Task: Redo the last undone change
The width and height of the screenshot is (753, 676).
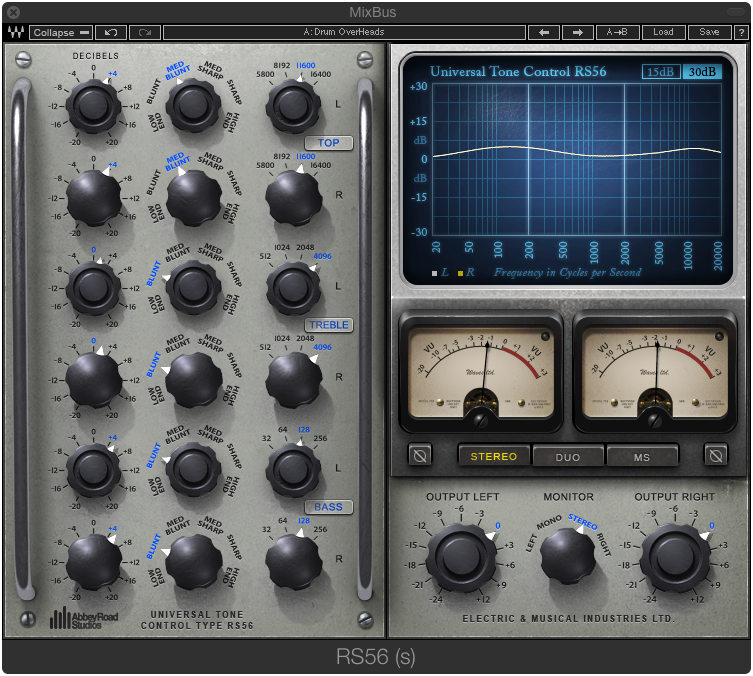Action: tap(145, 32)
